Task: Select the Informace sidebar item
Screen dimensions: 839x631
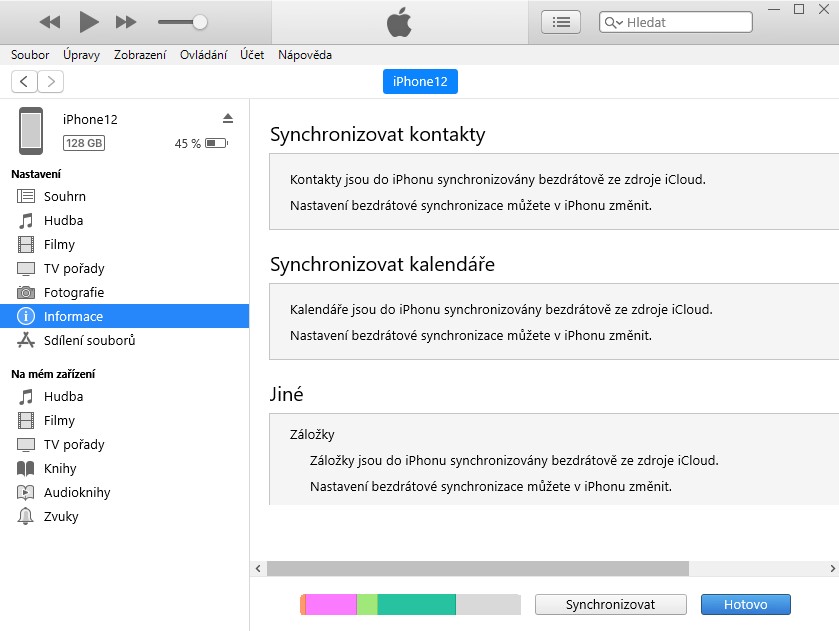Action: pyautogui.click(x=124, y=316)
